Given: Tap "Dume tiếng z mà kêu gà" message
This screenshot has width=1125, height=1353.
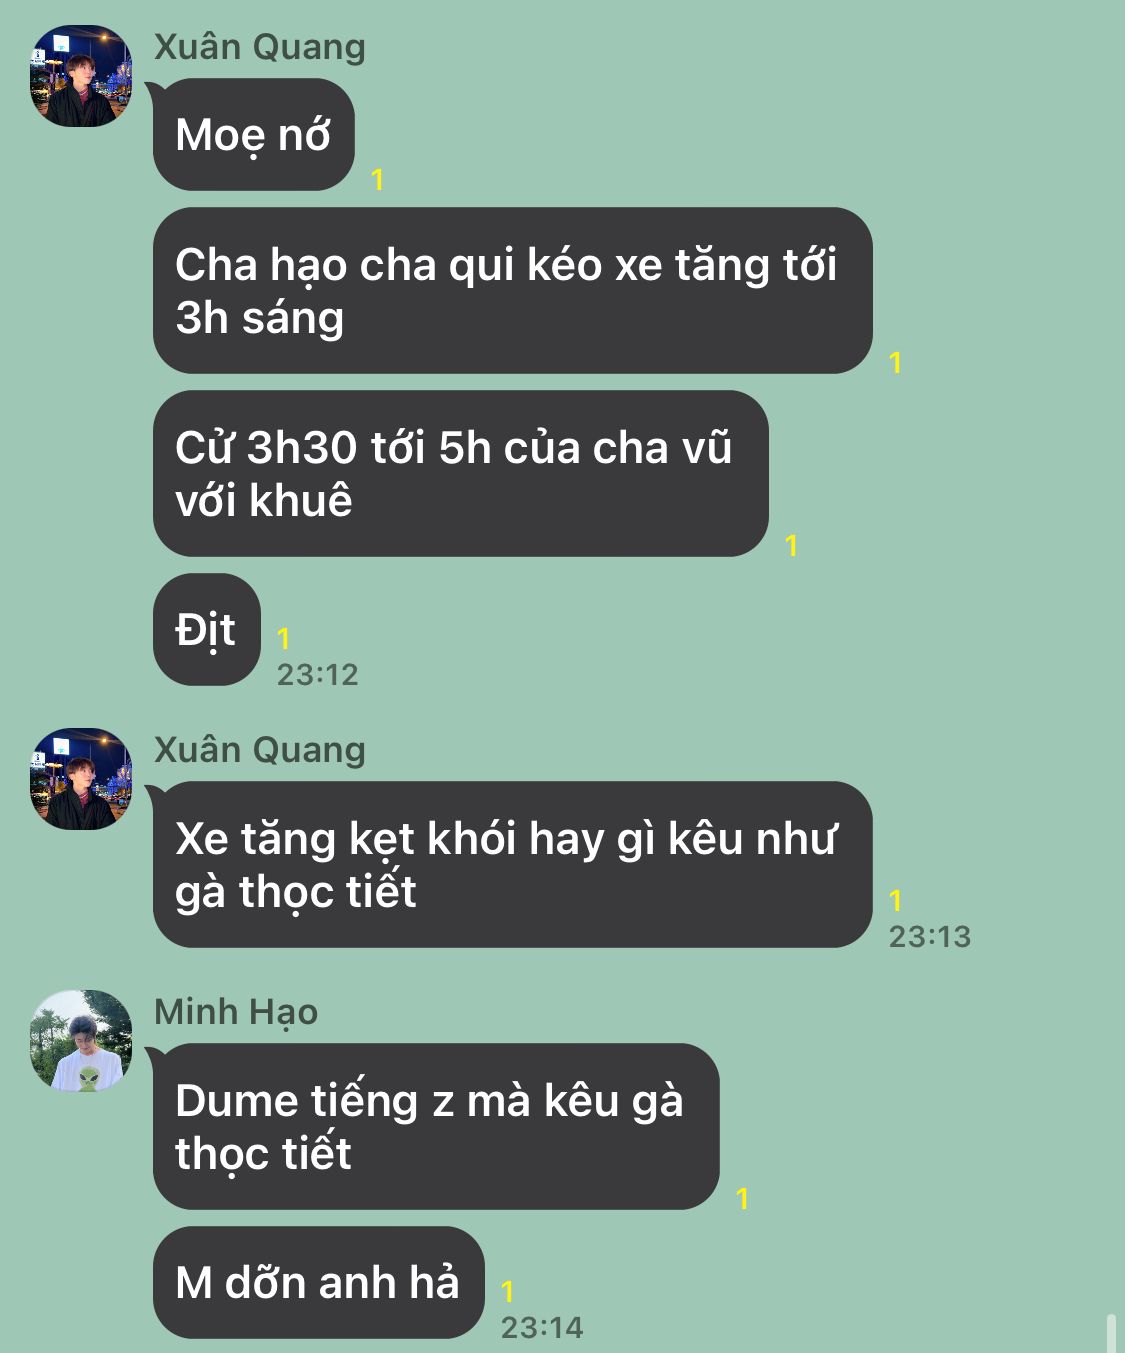Looking at the screenshot, I should (x=436, y=1127).
